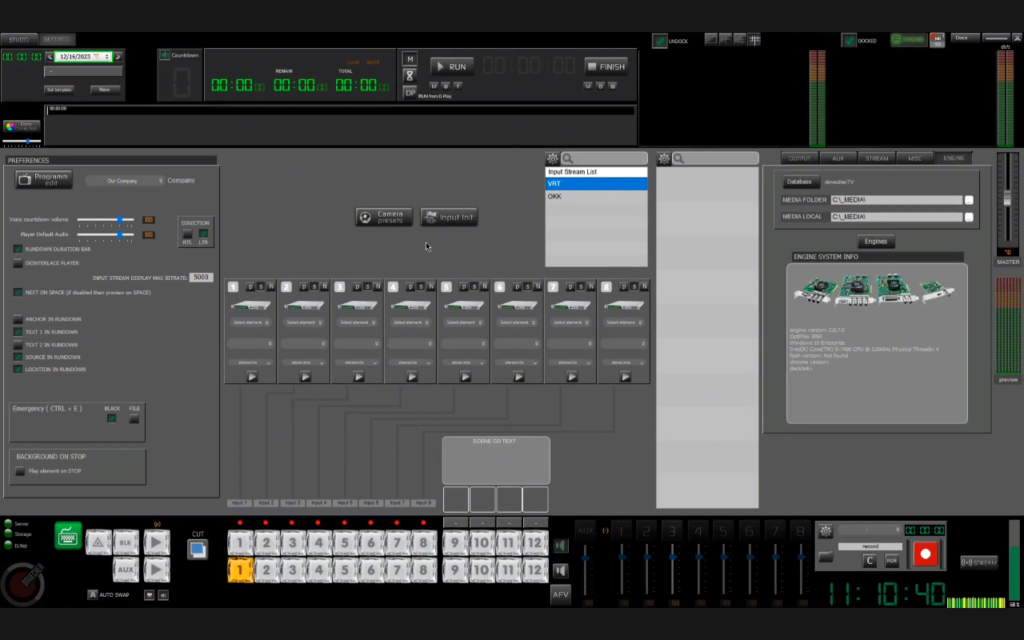Open channel 6 stereo mix dropdown
The height and width of the screenshot is (640, 1024).
coord(517,362)
